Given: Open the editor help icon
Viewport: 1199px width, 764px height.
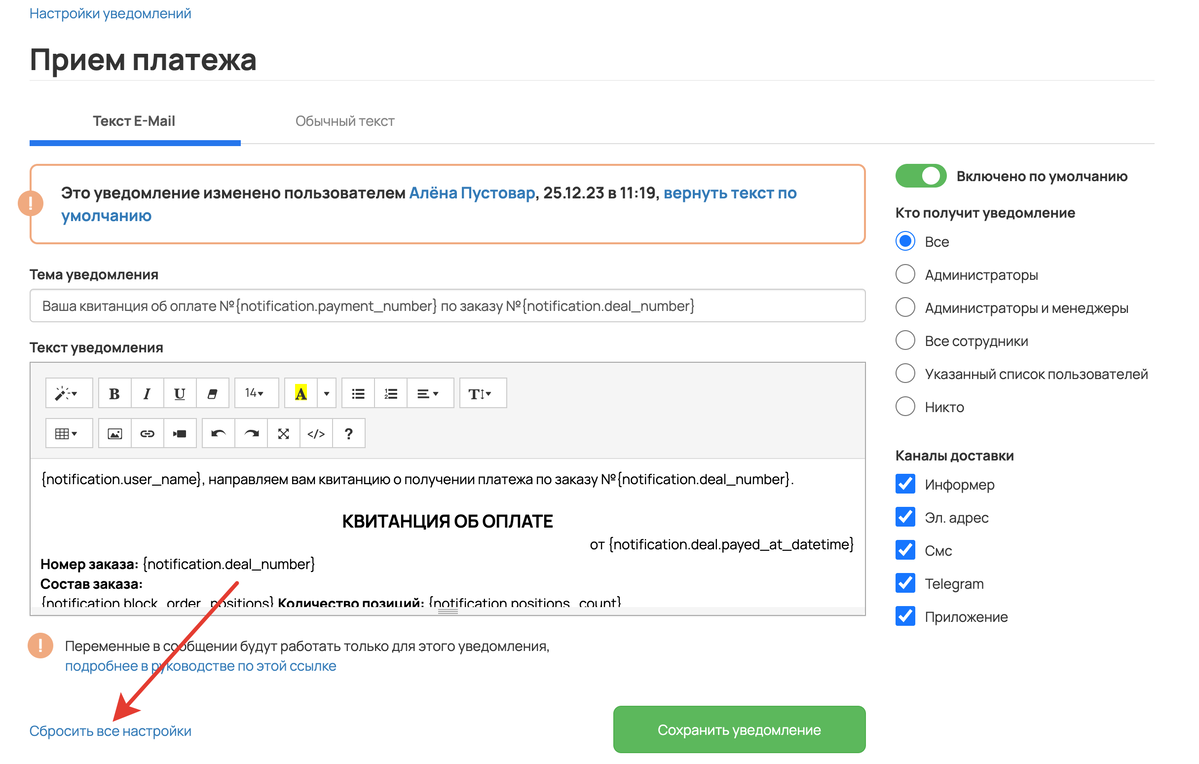Looking at the screenshot, I should point(349,433).
